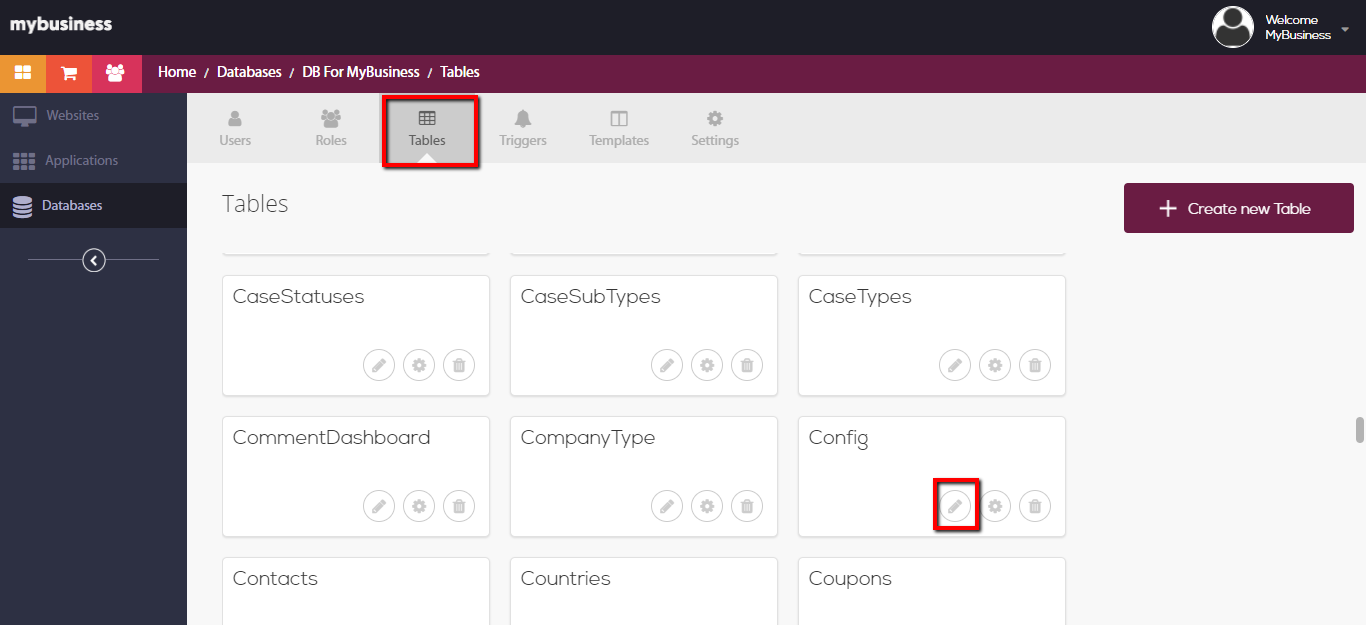Edit the CompanyType table with pencil icon
The width and height of the screenshot is (1366, 625).
point(667,506)
